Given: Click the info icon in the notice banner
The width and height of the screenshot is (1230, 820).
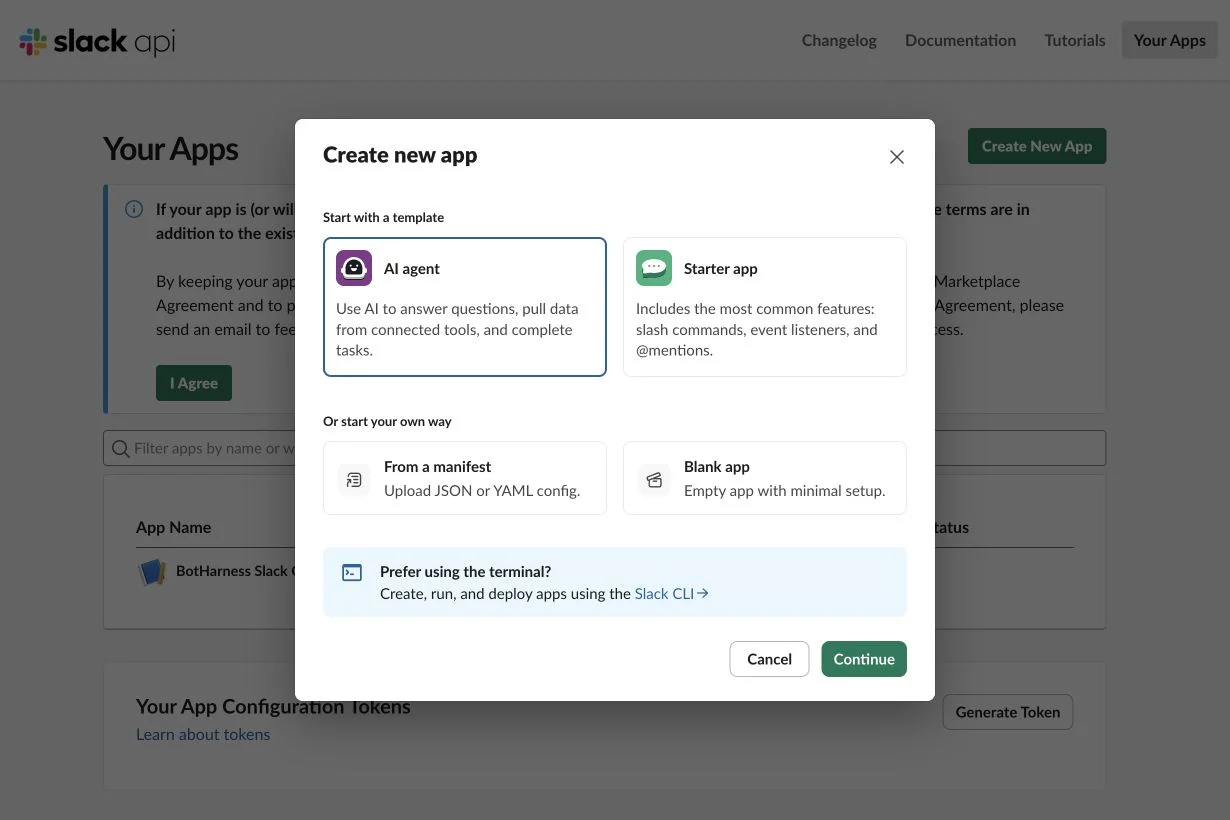Looking at the screenshot, I should point(133,209).
